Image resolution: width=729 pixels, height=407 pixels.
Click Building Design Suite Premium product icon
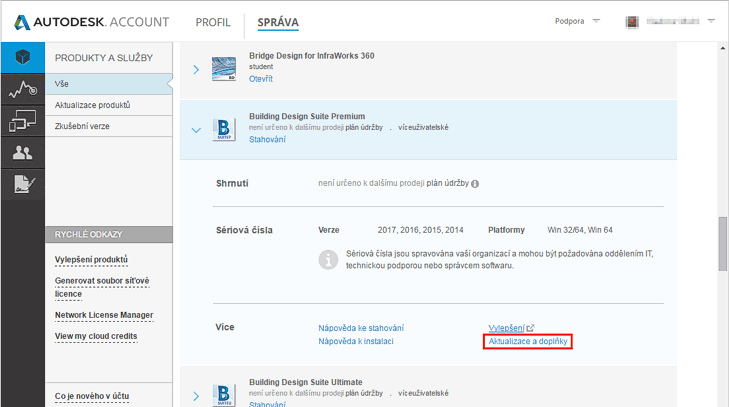(x=224, y=129)
